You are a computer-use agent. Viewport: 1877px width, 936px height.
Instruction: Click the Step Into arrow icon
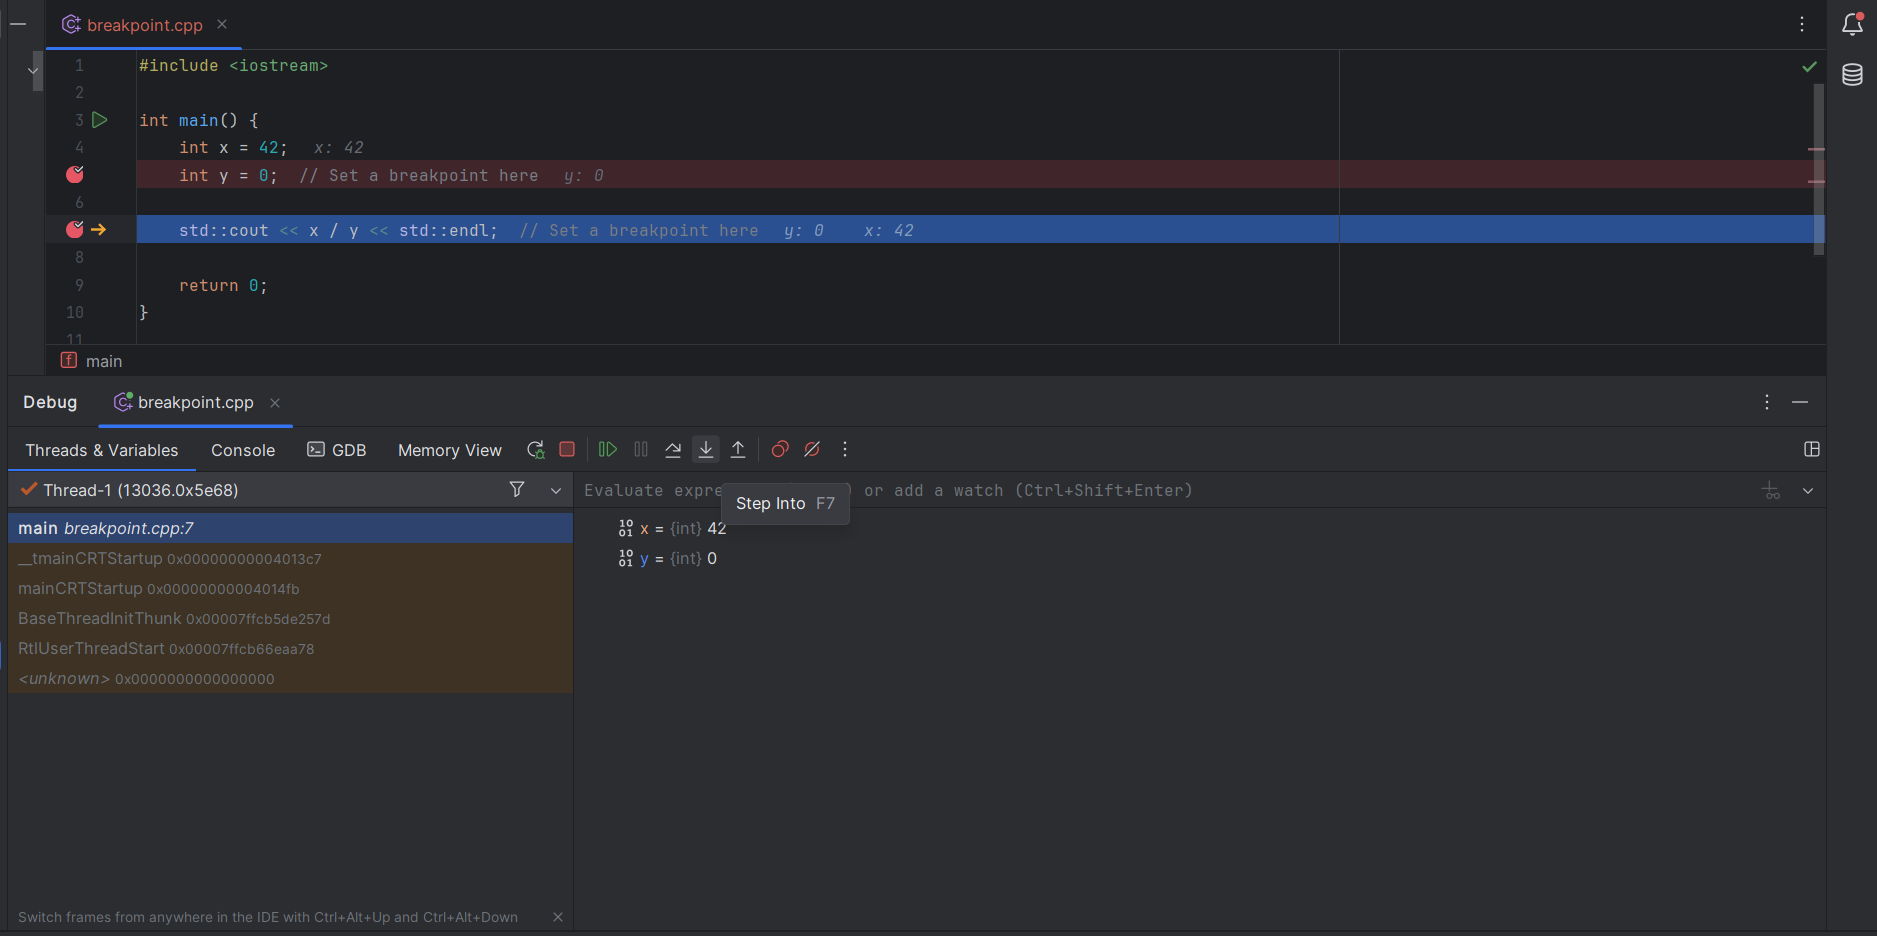[706, 450]
